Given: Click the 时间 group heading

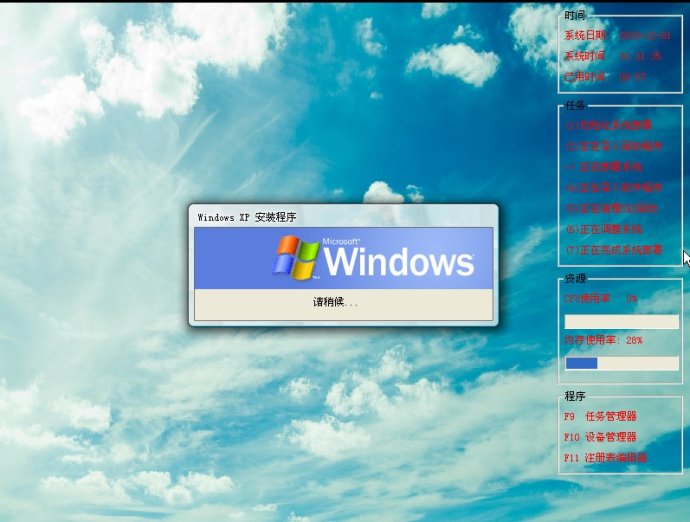Looking at the screenshot, I should (575, 15).
